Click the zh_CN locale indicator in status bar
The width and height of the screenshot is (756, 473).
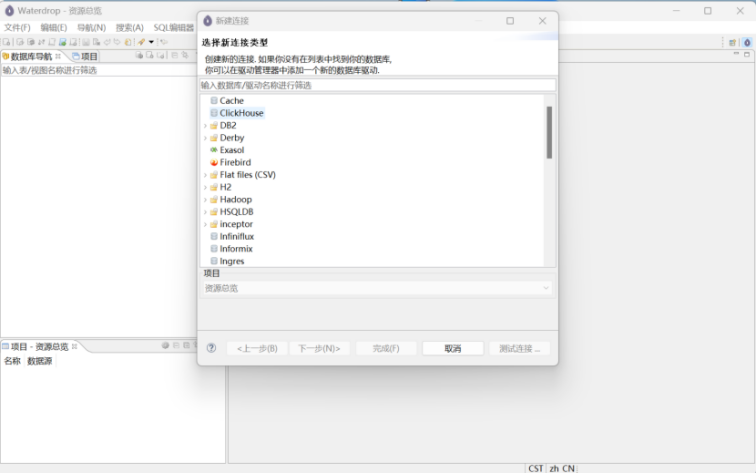(x=562, y=468)
